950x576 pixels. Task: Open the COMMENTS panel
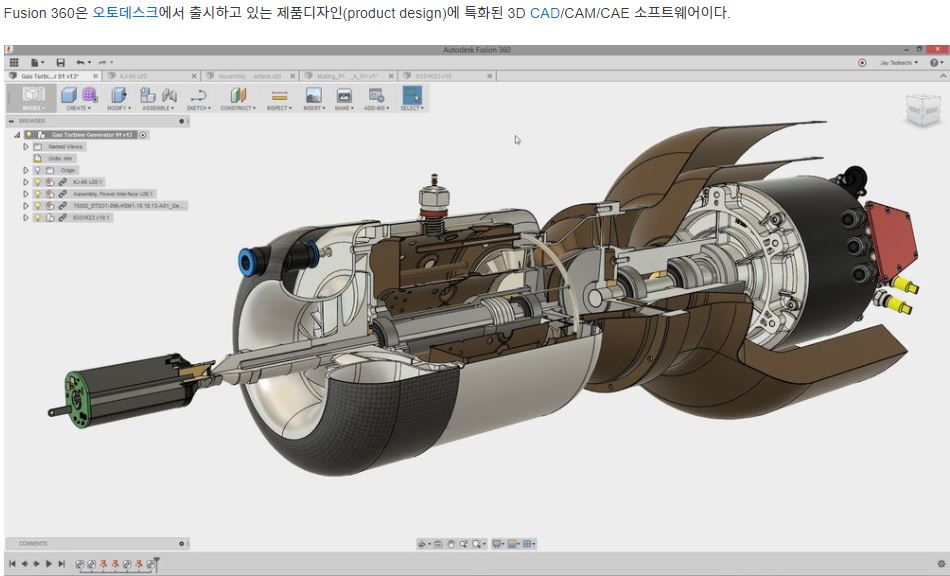[x=97, y=543]
